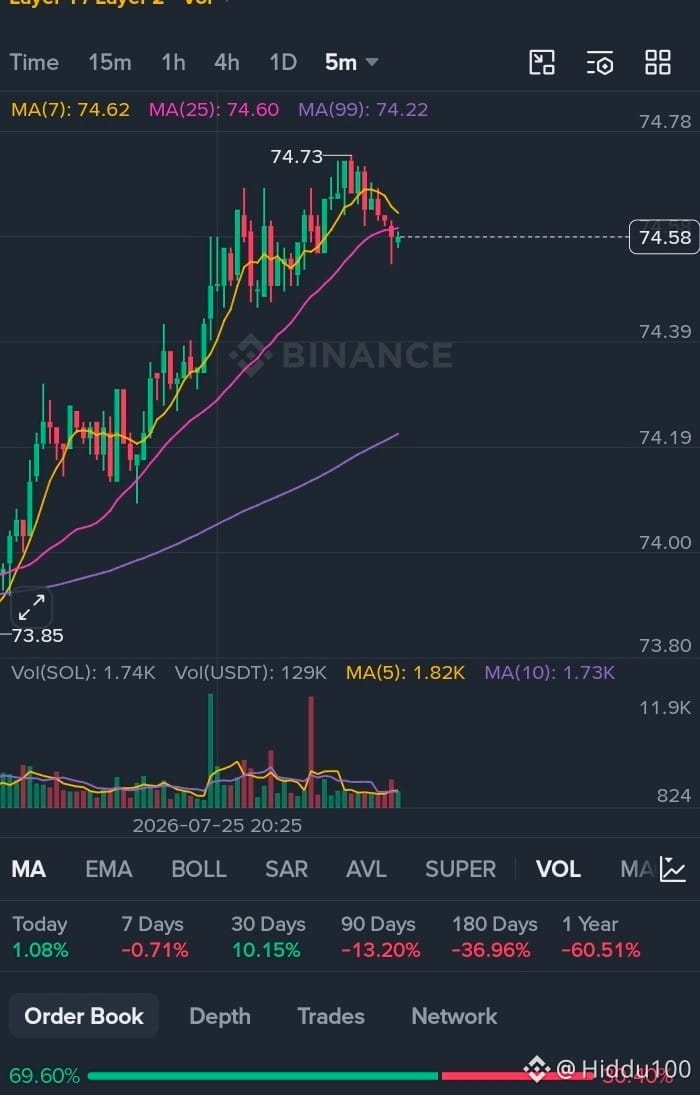Click the Vol(SOL): 1.74K label
700x1095 pixels.
84,673
